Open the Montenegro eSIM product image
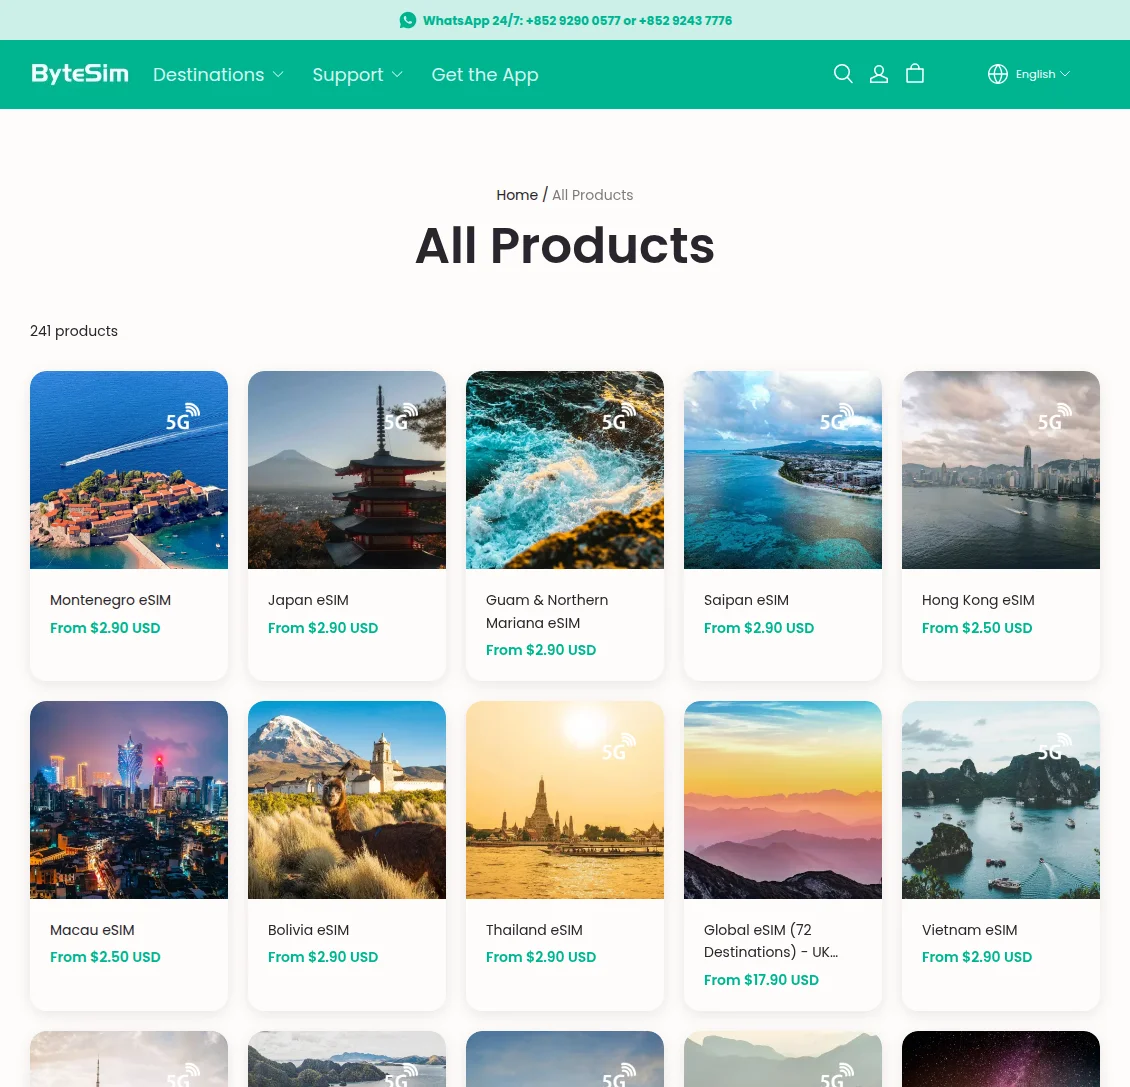The image size is (1130, 1087). tap(129, 470)
